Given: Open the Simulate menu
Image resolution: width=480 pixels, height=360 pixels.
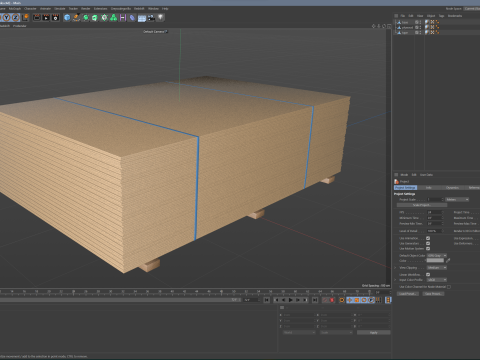Looking at the screenshot, I should click(60, 9).
